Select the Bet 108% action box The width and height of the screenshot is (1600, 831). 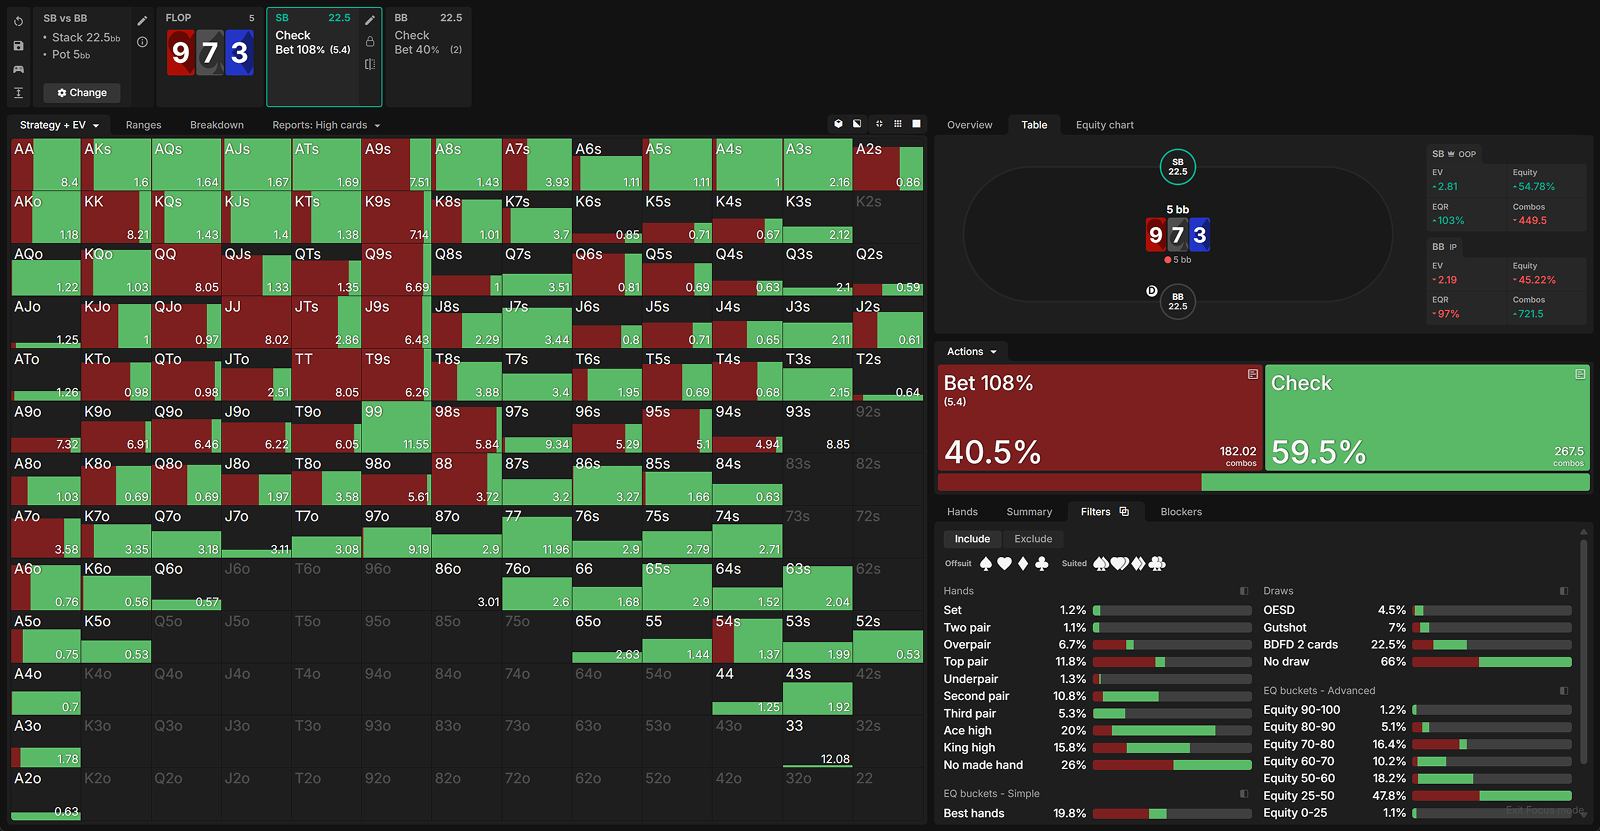click(x=1100, y=417)
